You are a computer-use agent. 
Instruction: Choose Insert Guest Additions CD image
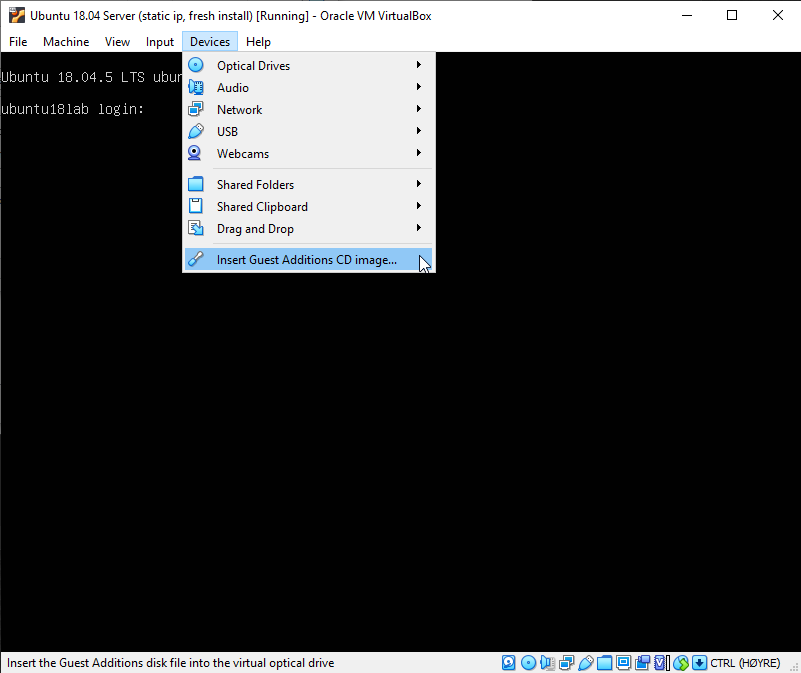[x=309, y=260]
